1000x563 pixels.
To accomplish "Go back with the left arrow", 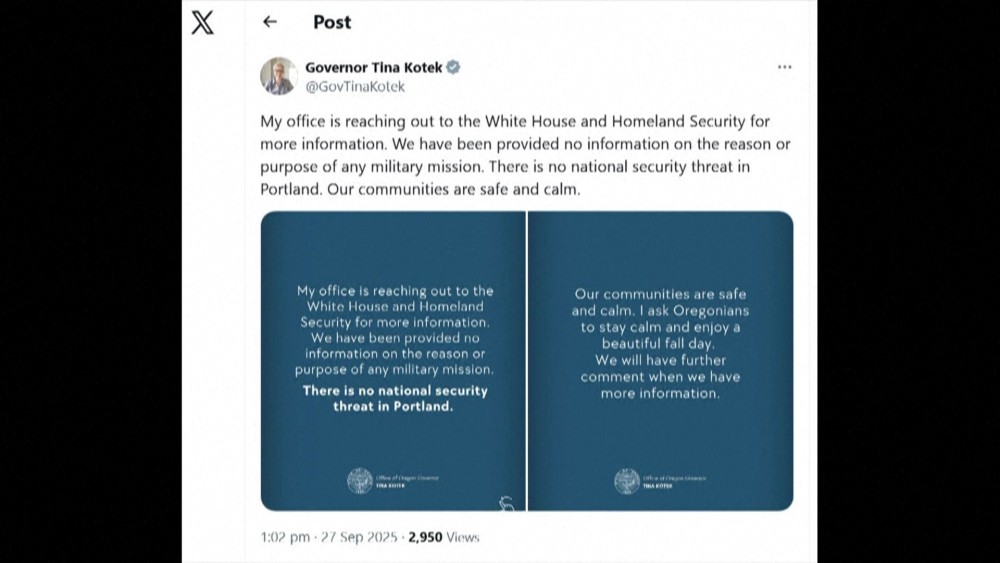I will coord(269,22).
